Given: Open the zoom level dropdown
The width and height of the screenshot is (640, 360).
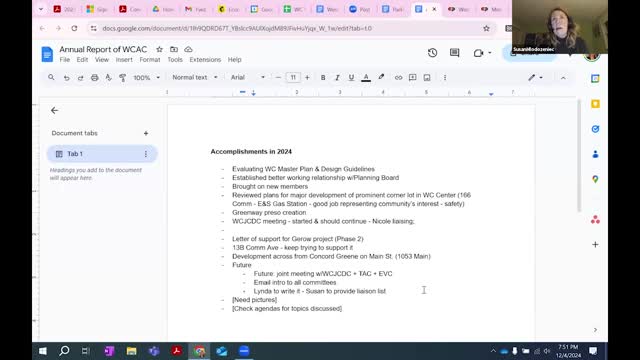Looking at the screenshot, I should coord(146,78).
